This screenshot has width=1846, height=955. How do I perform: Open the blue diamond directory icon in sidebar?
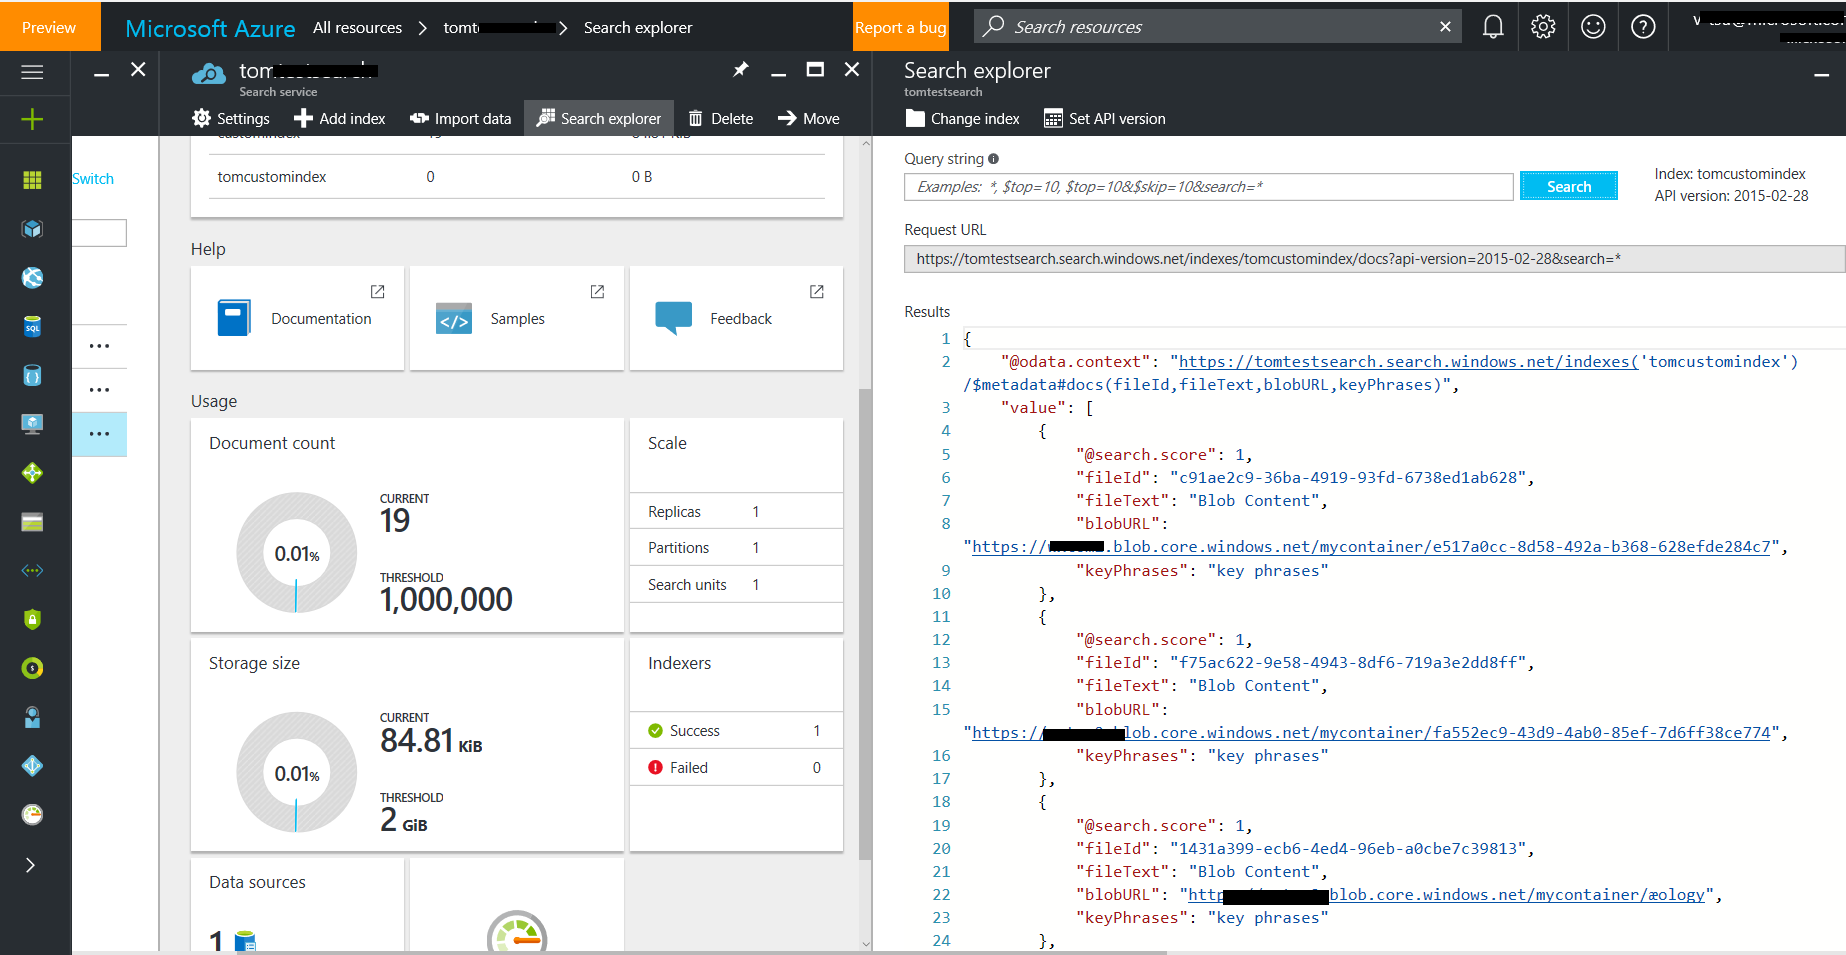32,766
